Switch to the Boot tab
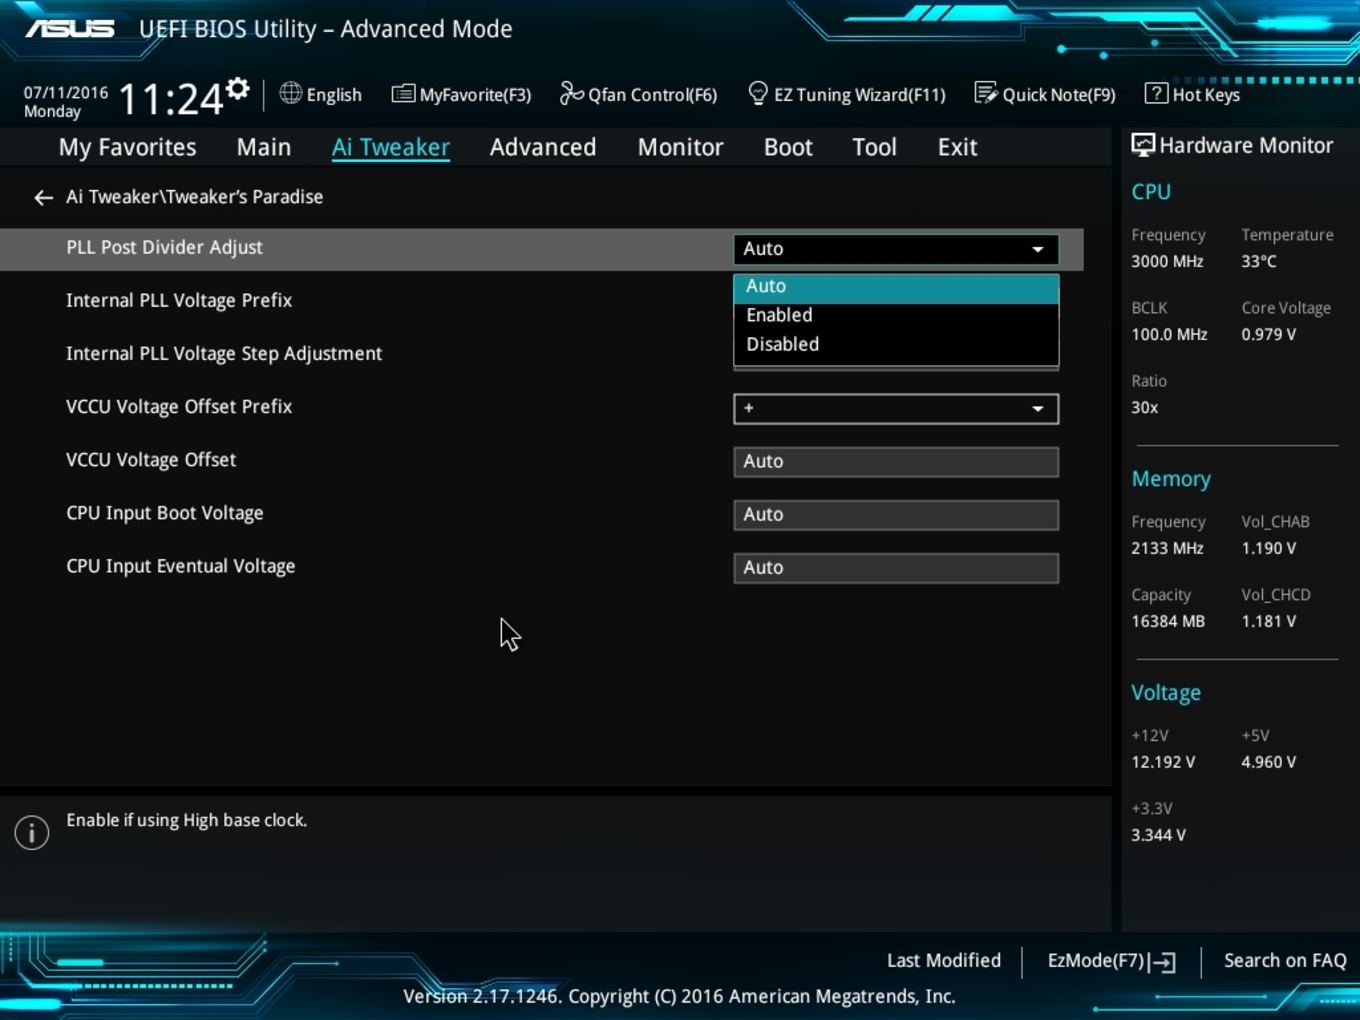 coord(788,147)
